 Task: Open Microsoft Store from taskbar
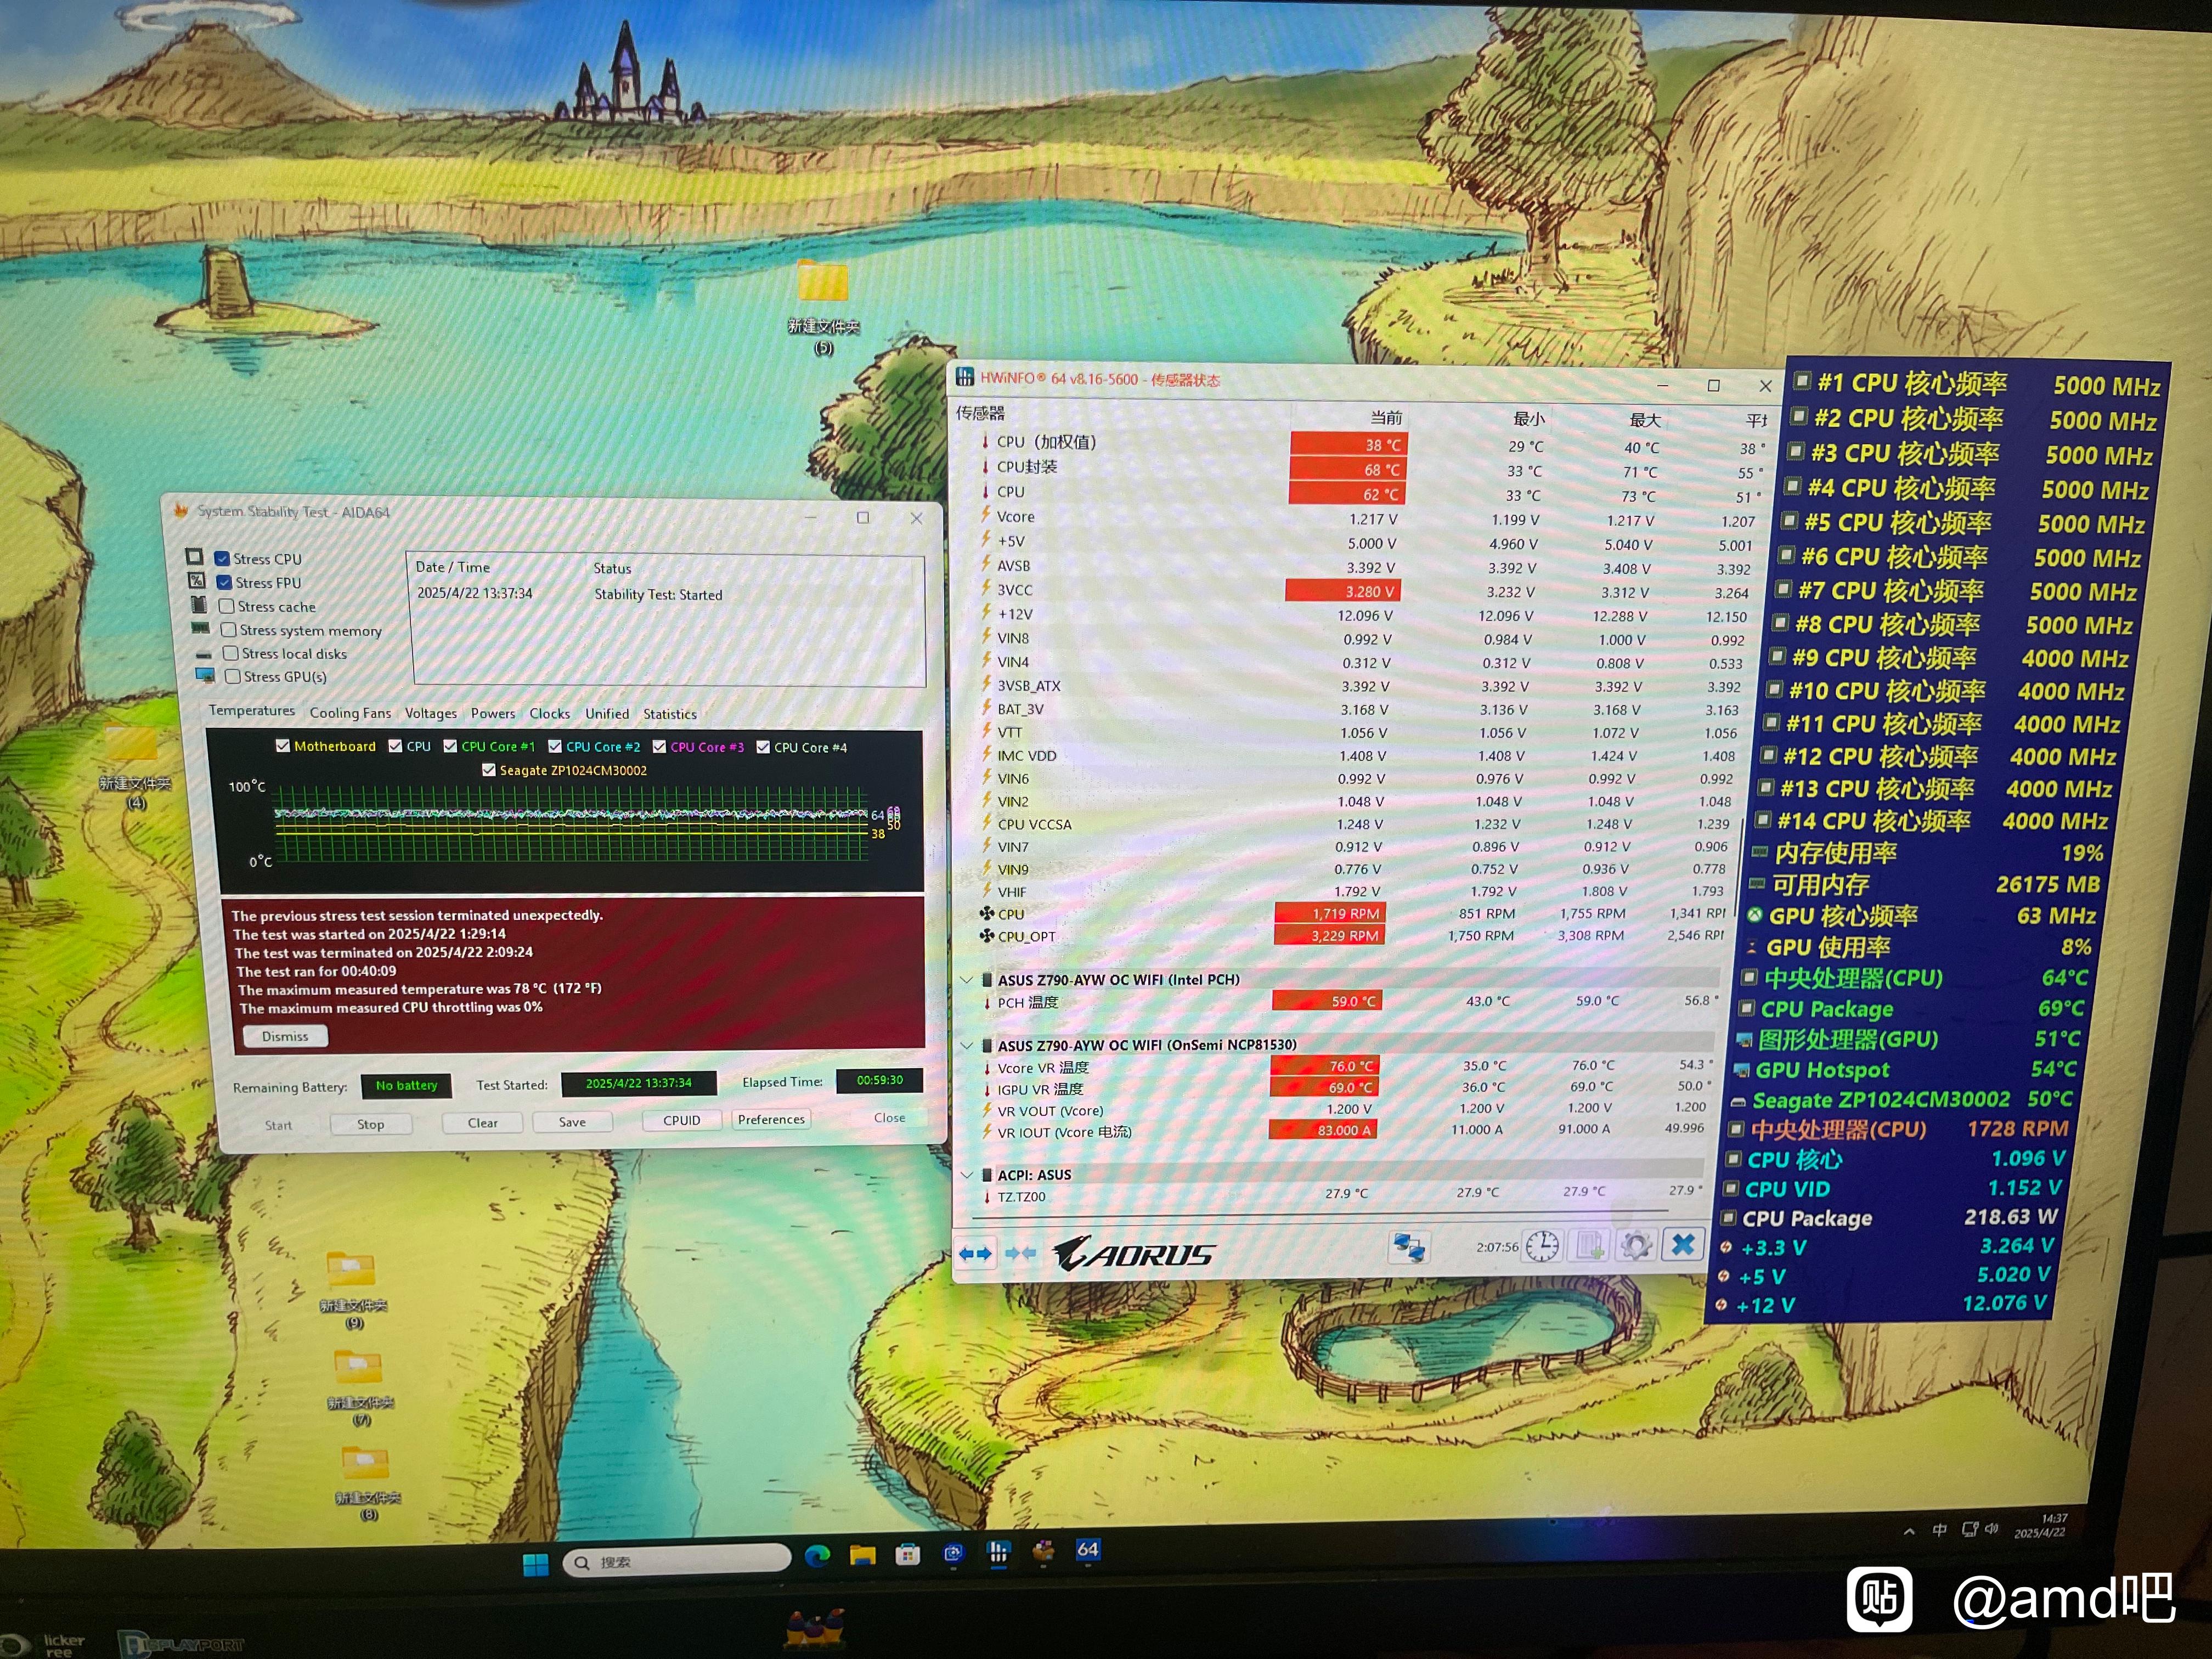click(x=907, y=1554)
